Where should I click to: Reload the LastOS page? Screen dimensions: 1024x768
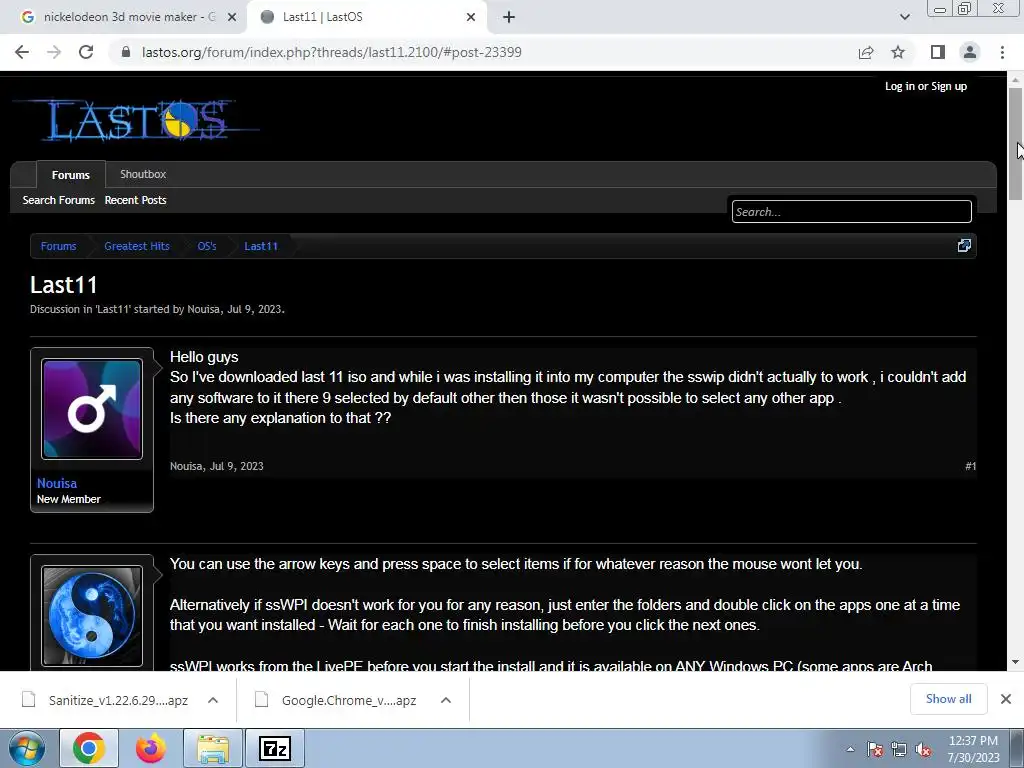(x=86, y=52)
